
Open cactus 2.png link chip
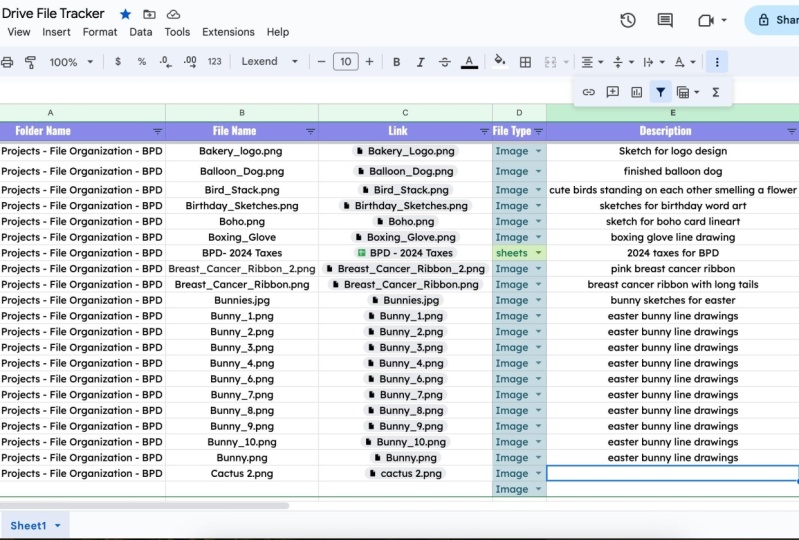[x=405, y=474]
